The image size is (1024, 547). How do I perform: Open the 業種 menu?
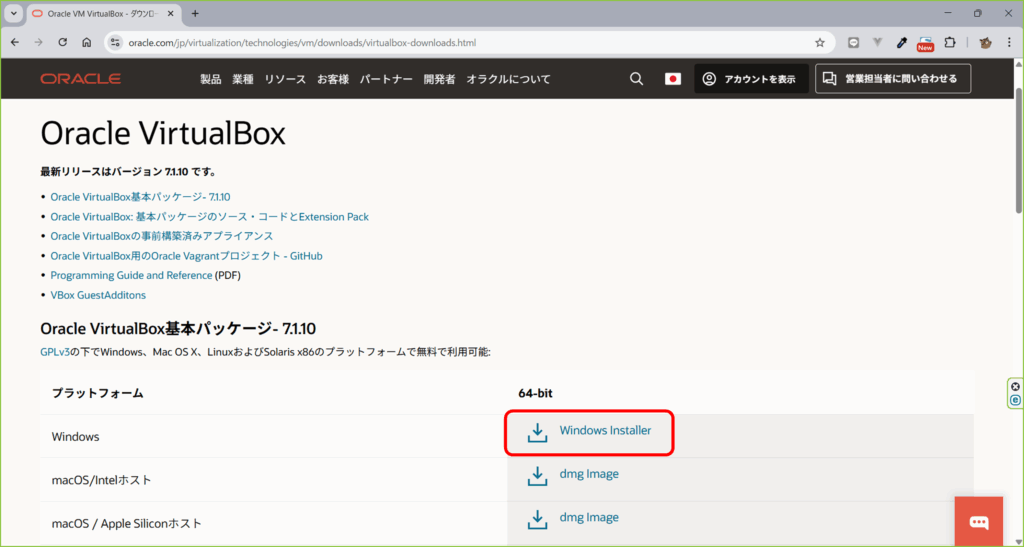pos(243,79)
